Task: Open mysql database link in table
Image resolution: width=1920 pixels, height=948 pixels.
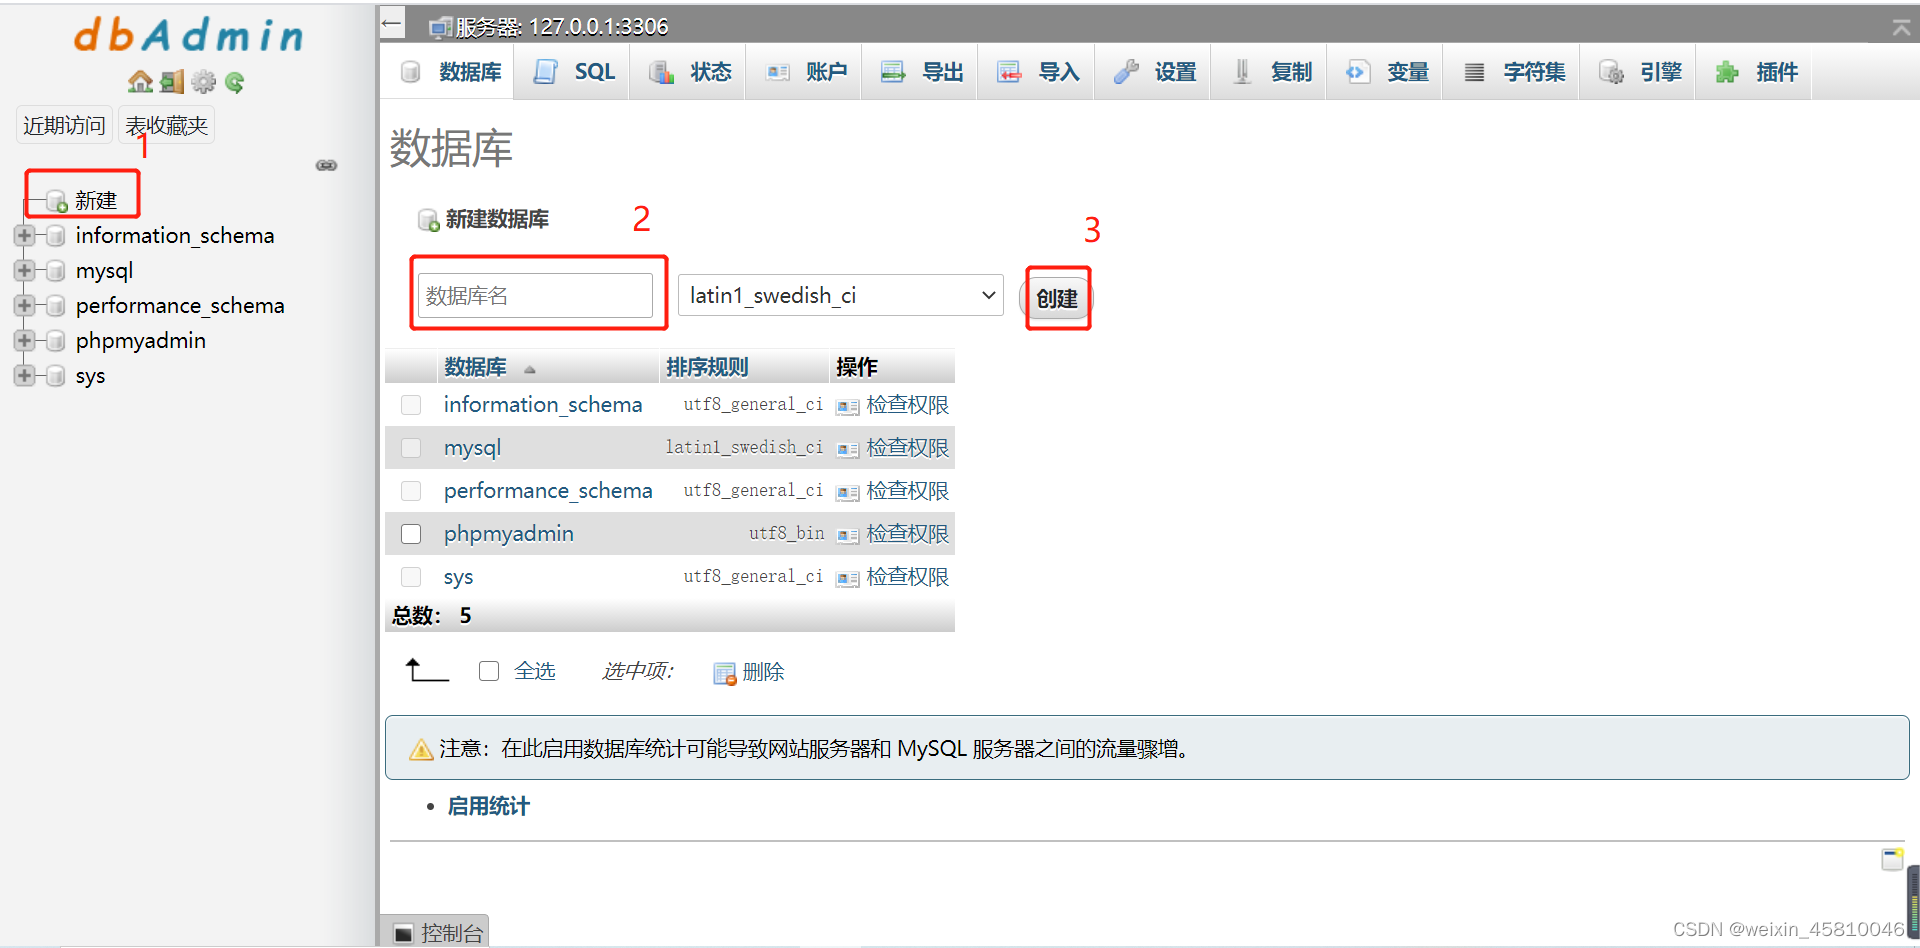Action: [472, 448]
